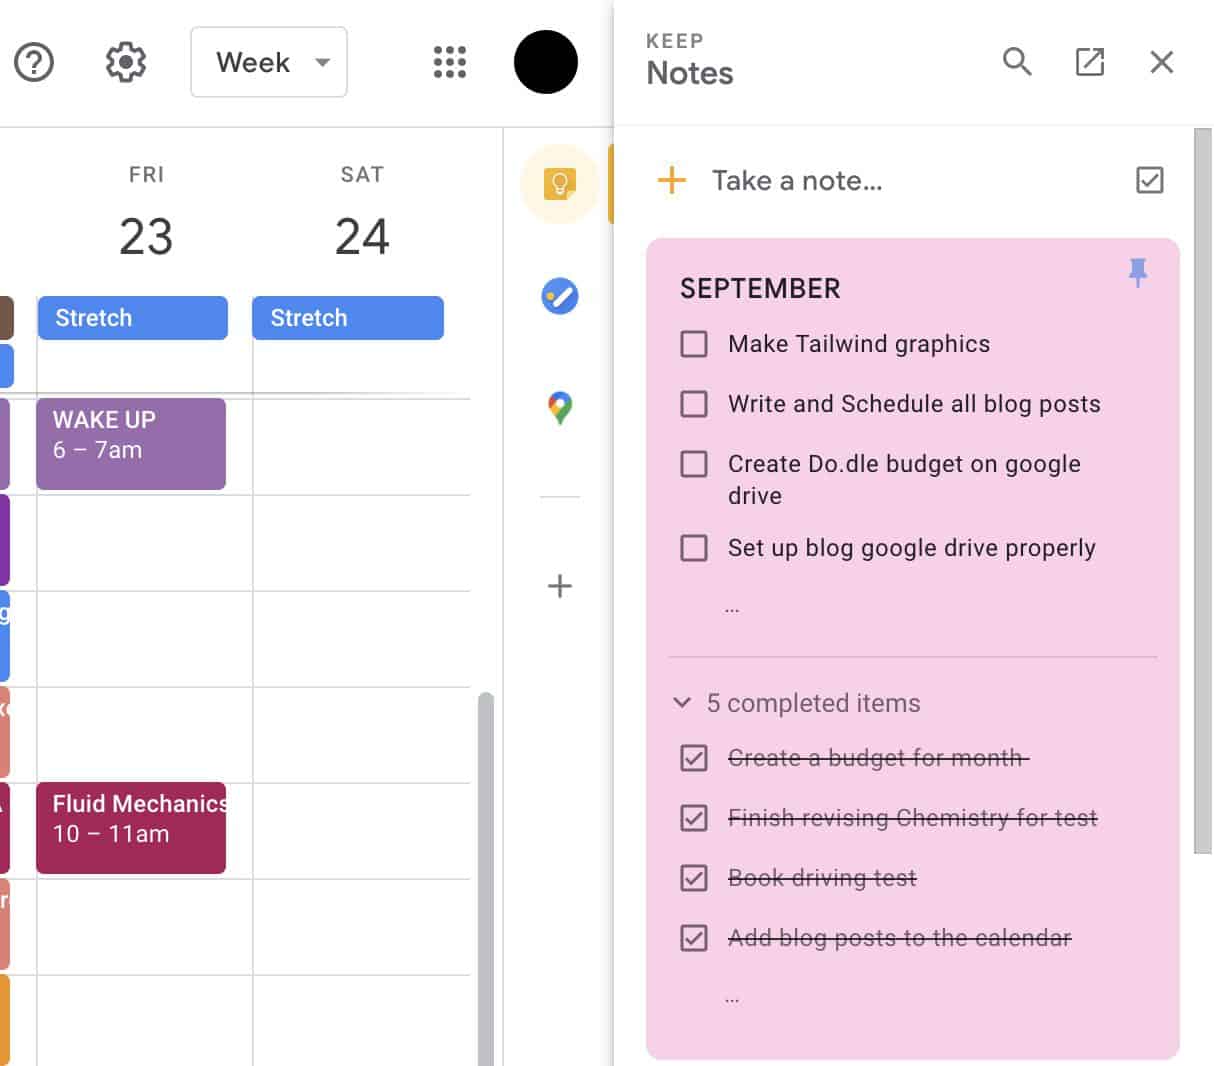Image resolution: width=1214 pixels, height=1066 pixels.
Task: Open the Calendar settings menu
Action: point(125,62)
